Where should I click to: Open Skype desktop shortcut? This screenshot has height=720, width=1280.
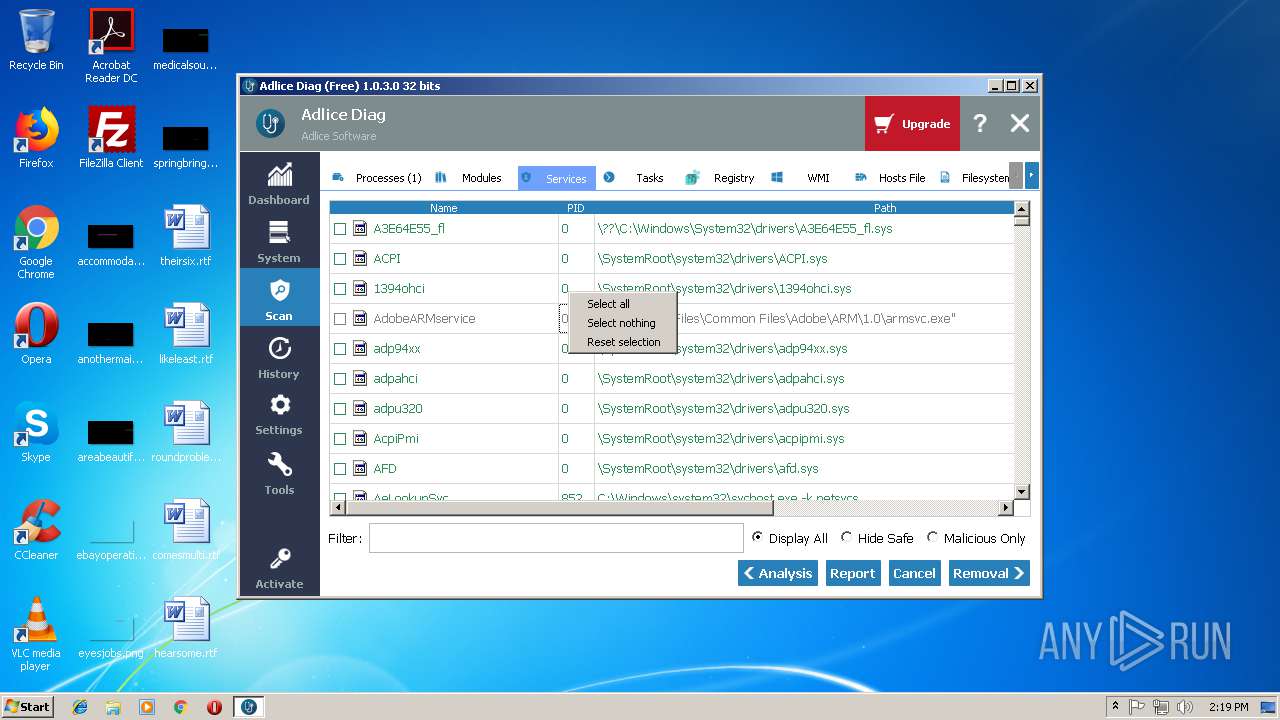(36, 432)
